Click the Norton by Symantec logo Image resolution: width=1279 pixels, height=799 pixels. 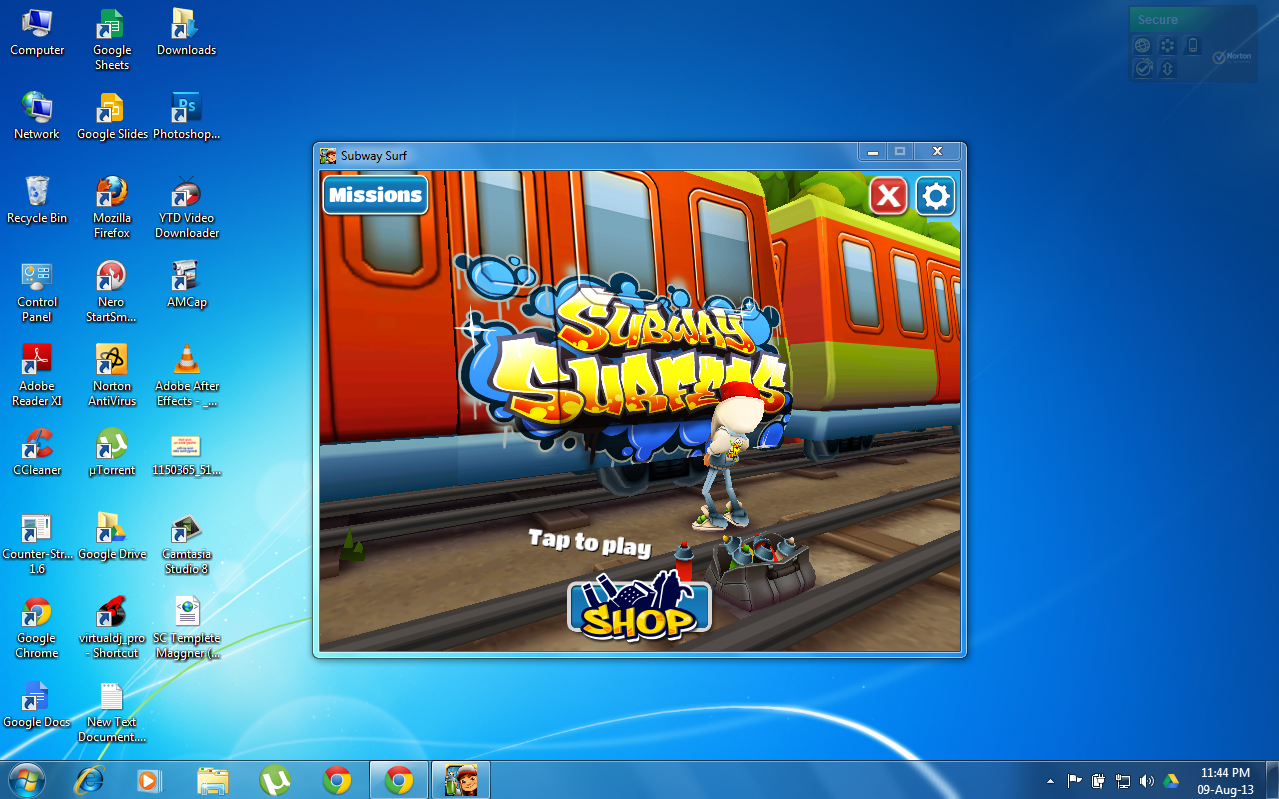point(1231,57)
